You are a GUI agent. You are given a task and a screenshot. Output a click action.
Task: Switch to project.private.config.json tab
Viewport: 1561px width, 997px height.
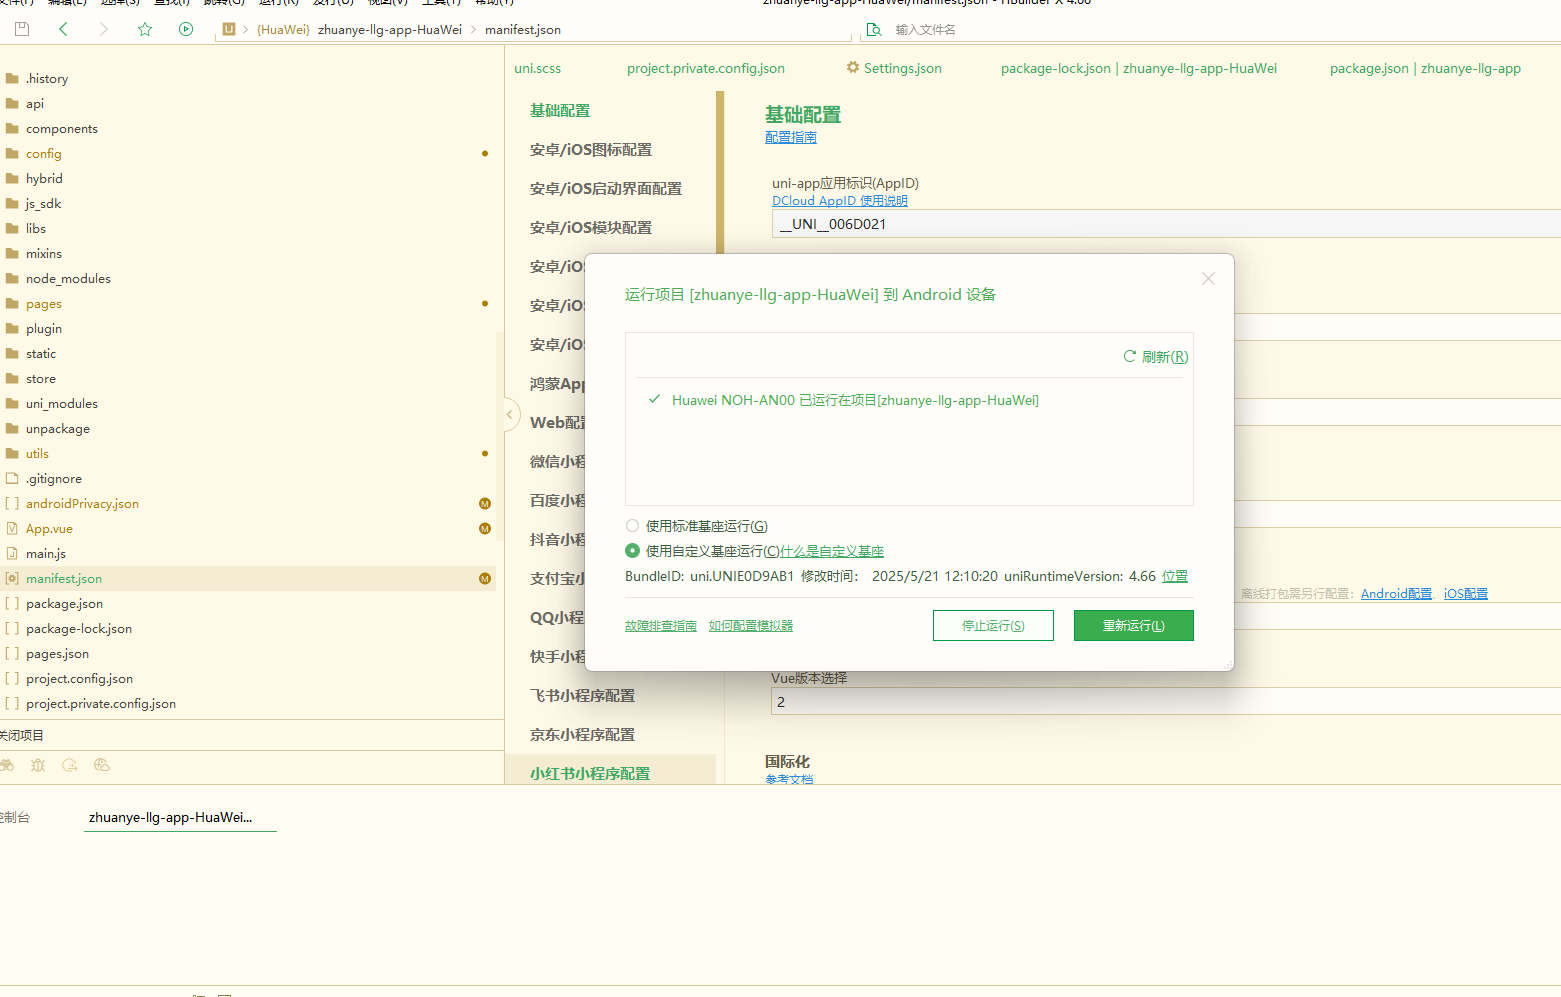click(x=706, y=68)
